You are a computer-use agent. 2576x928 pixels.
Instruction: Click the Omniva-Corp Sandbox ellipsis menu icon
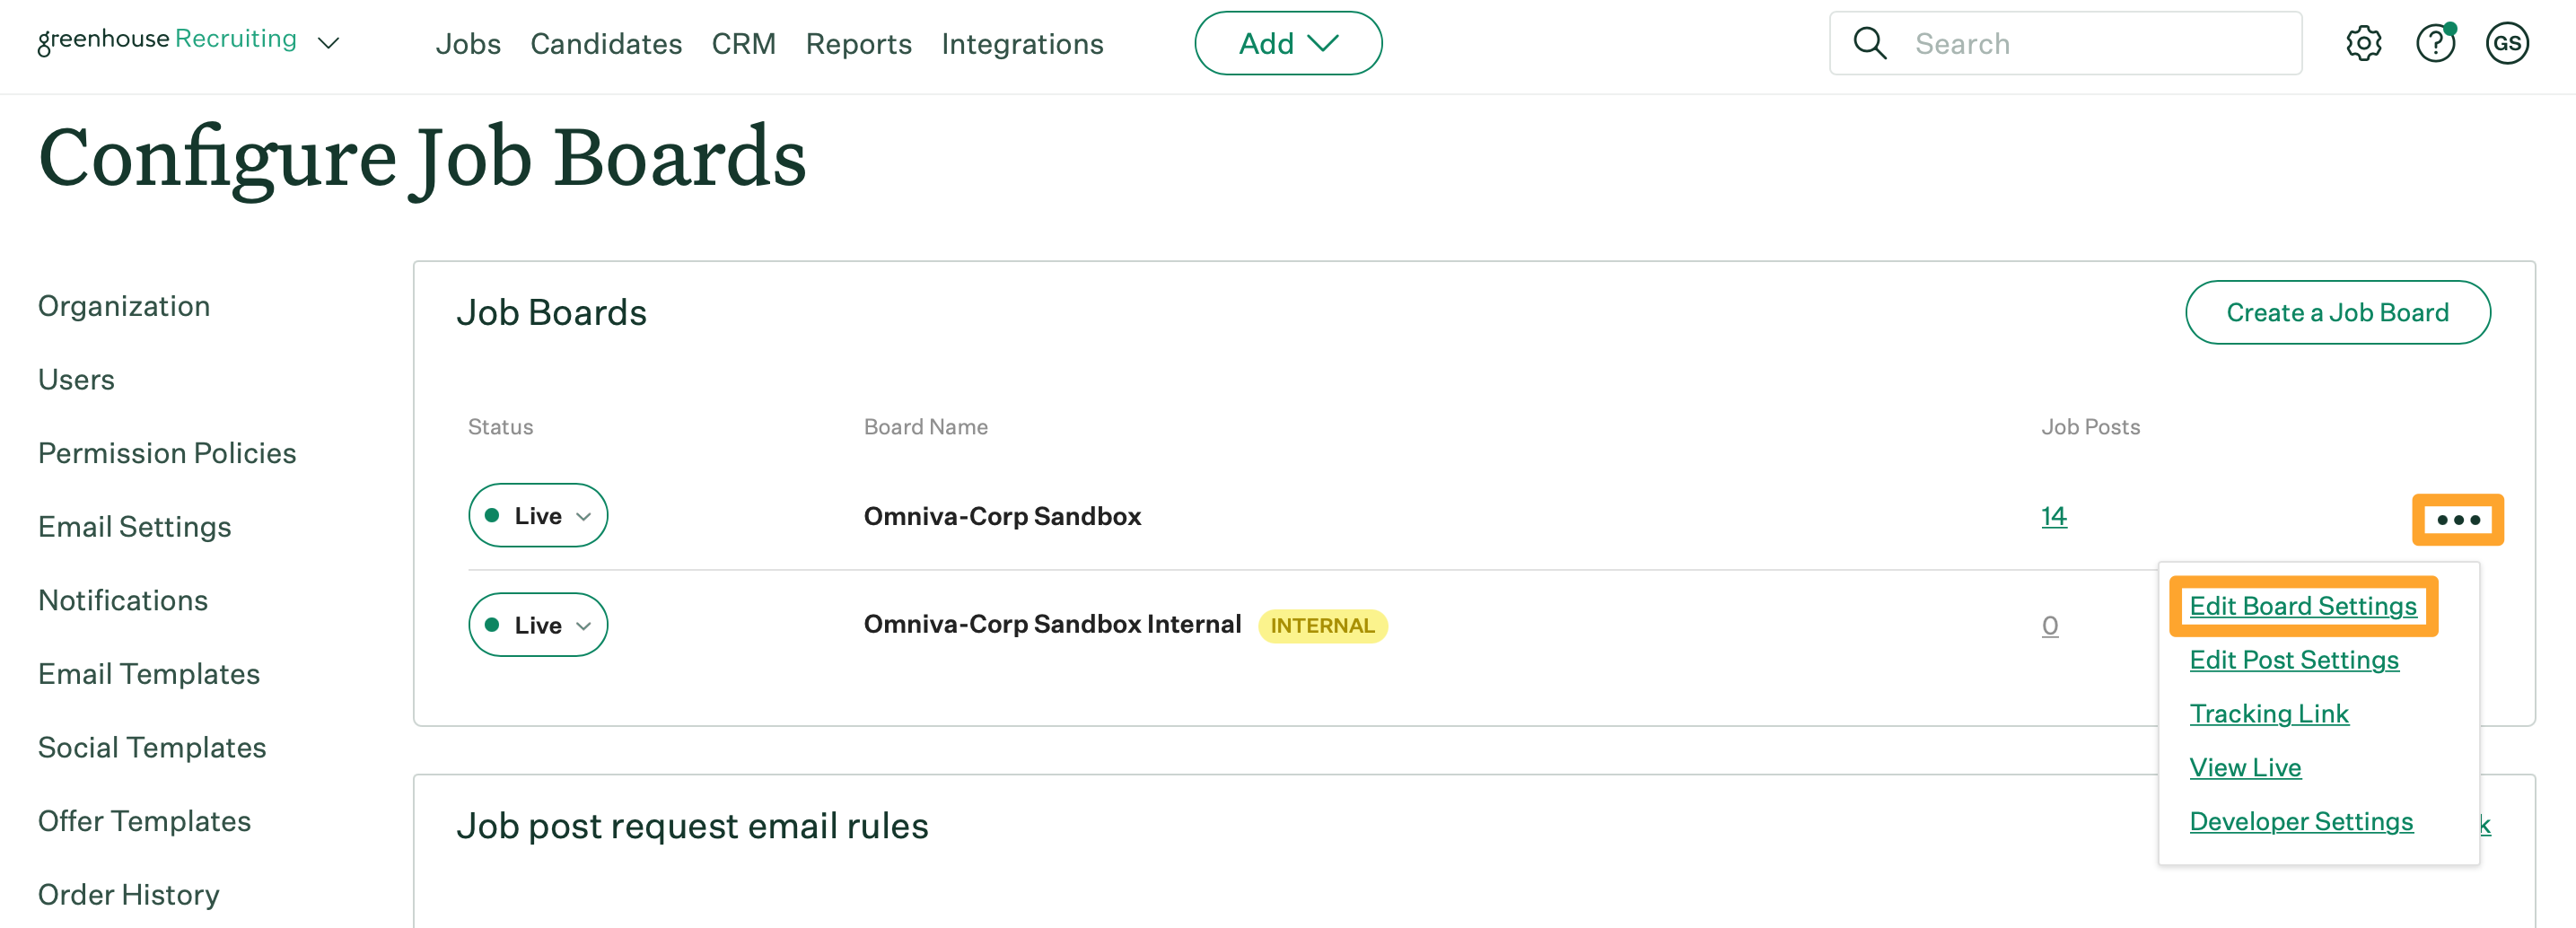tap(2457, 520)
